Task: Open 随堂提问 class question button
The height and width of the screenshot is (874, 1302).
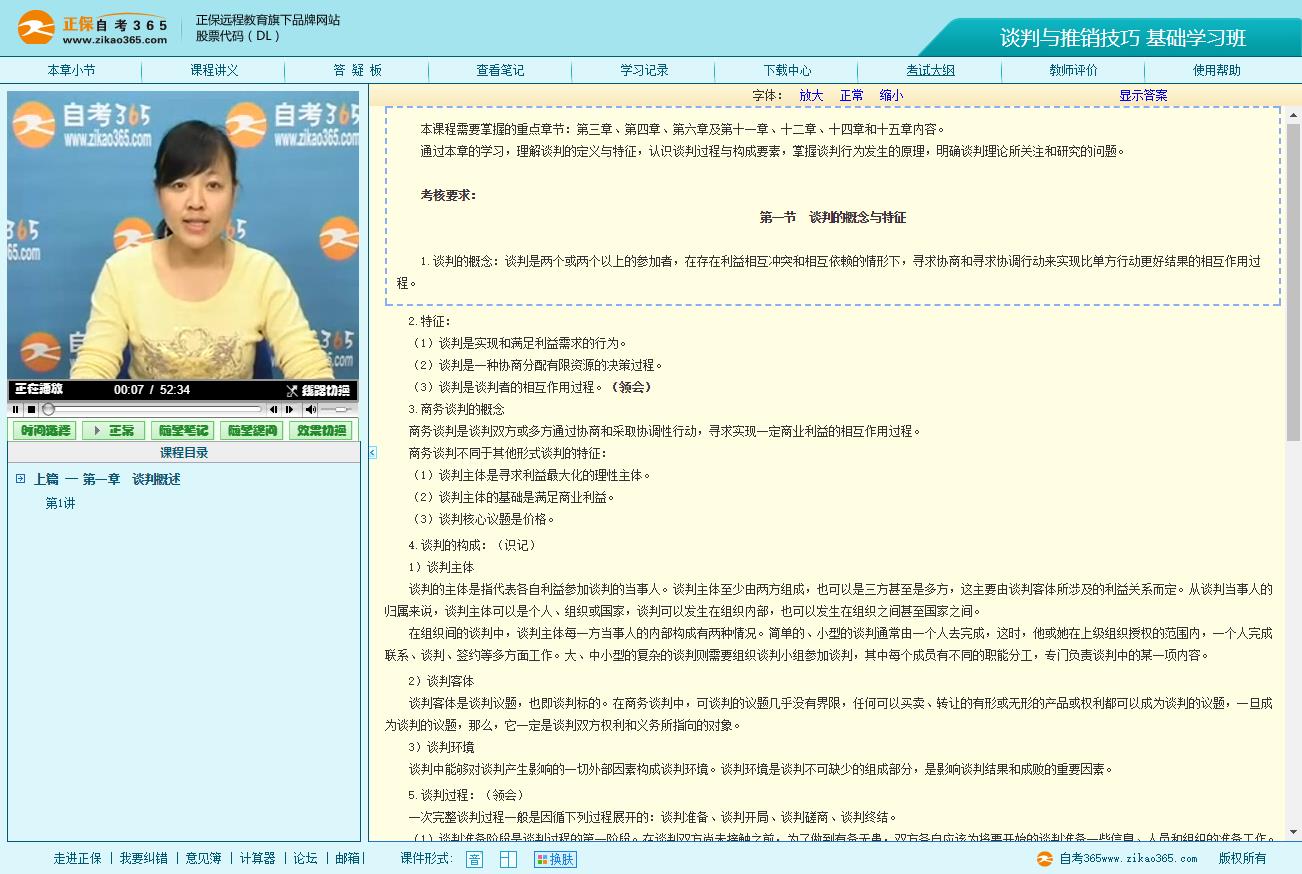Action: [251, 431]
